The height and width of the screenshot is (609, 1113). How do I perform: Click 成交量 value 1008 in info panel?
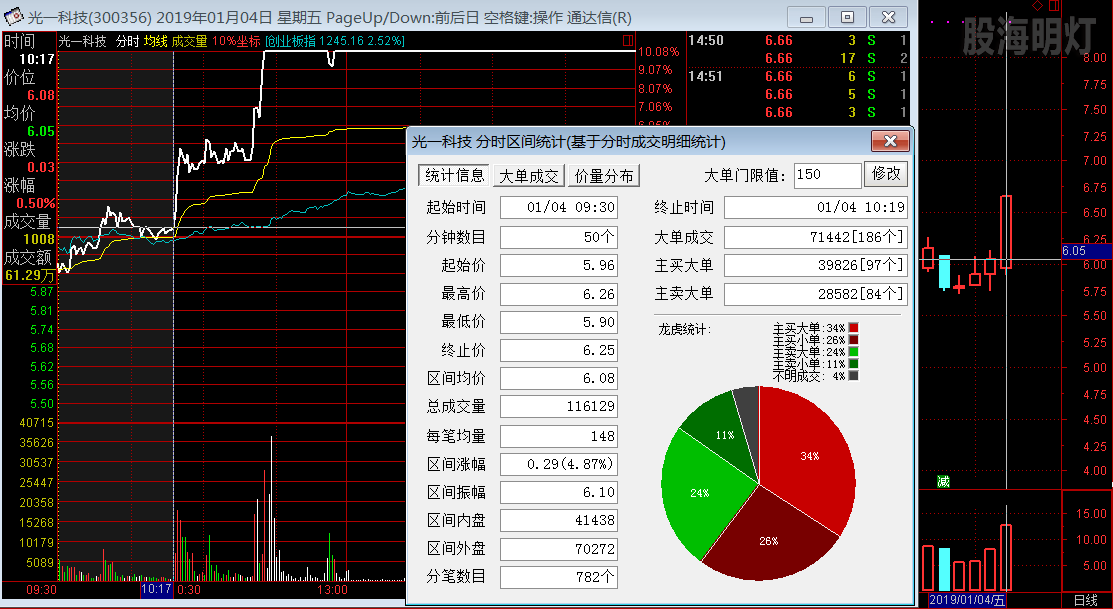pyautogui.click(x=40, y=239)
